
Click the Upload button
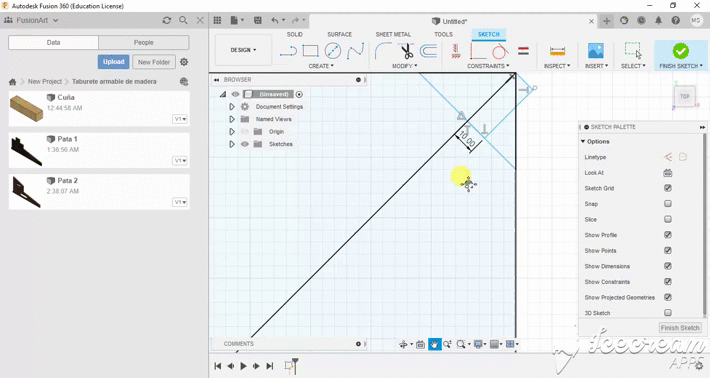(113, 62)
